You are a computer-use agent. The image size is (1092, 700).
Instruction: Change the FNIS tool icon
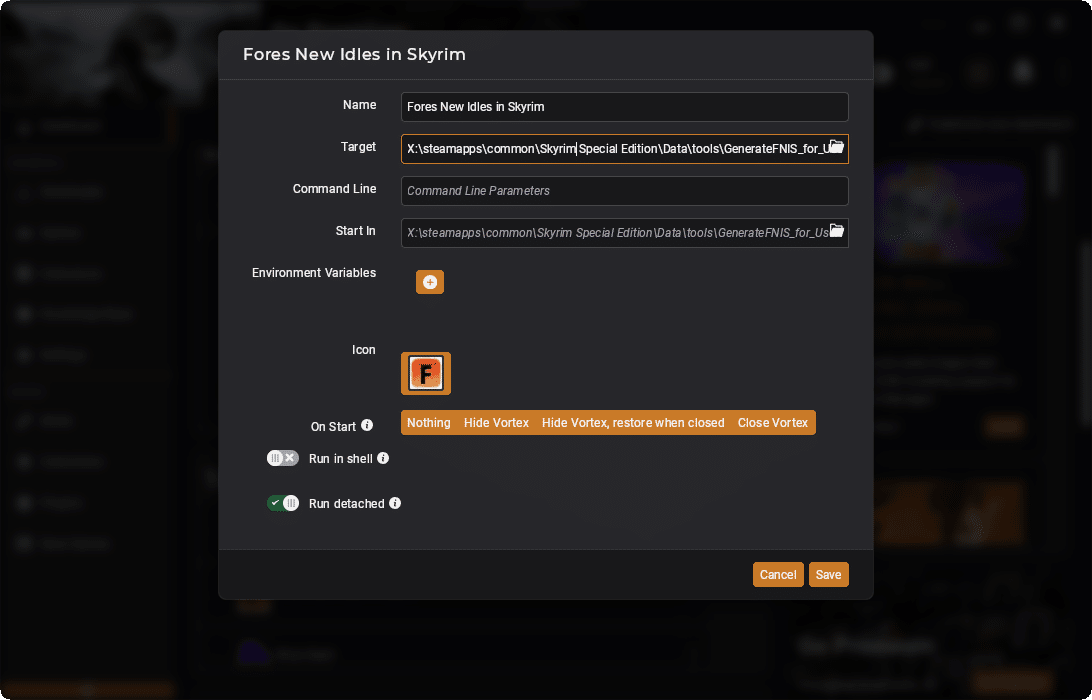(x=425, y=373)
